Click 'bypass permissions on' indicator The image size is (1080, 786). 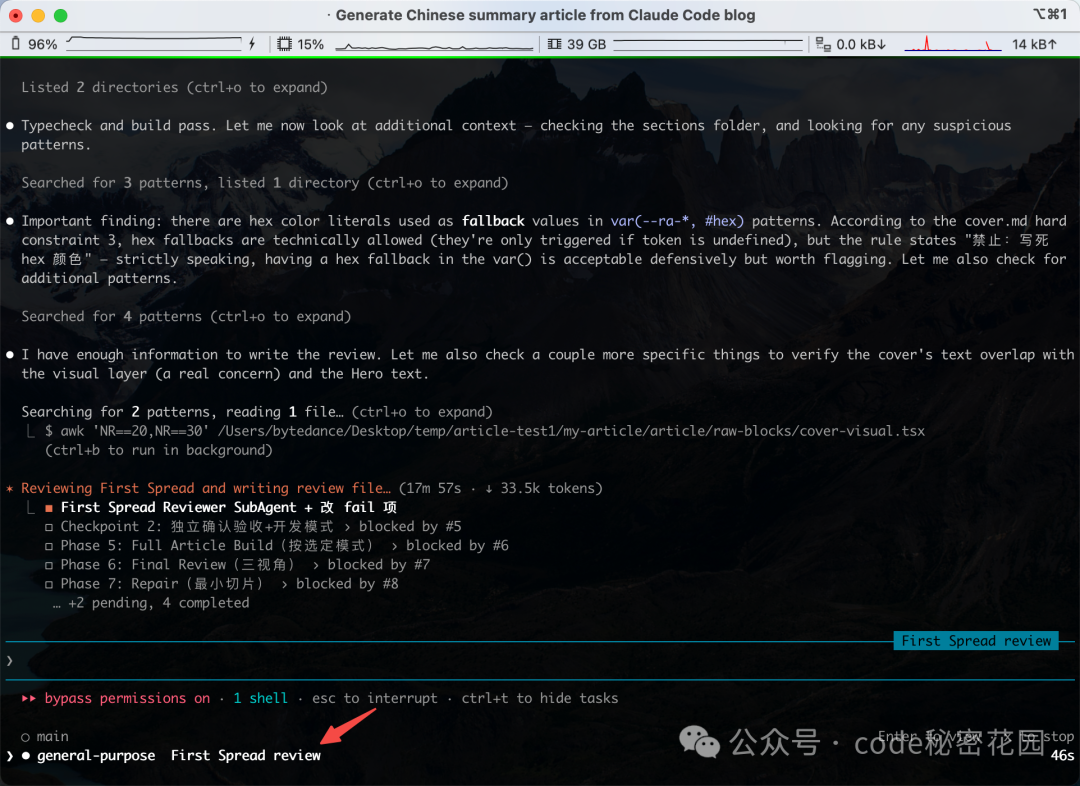pos(127,699)
